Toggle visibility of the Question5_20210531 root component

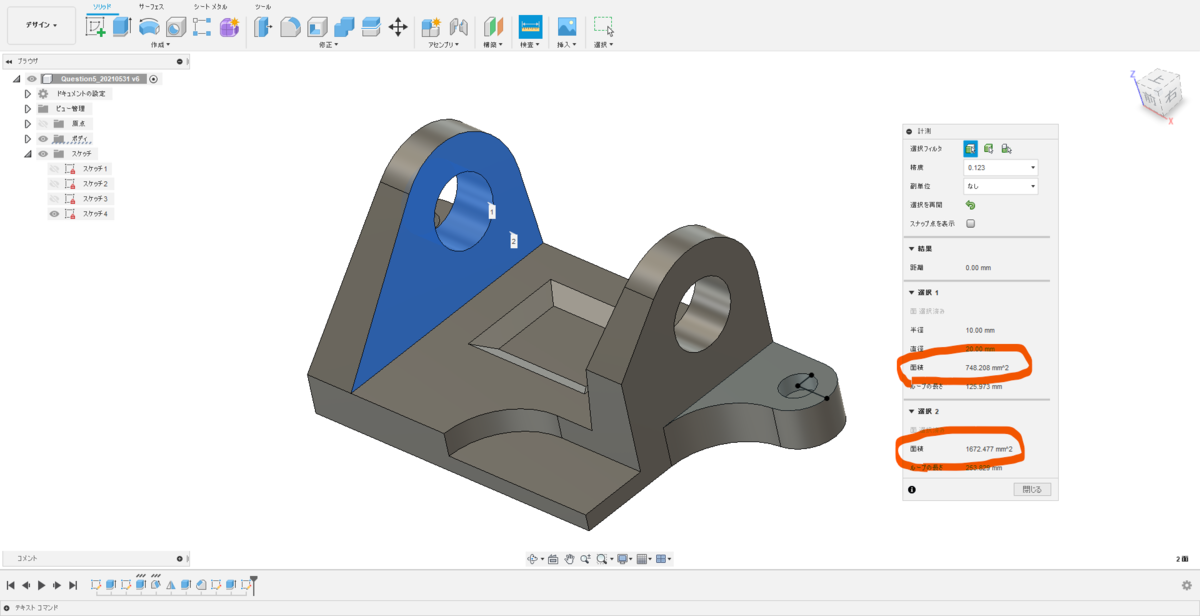pos(32,79)
